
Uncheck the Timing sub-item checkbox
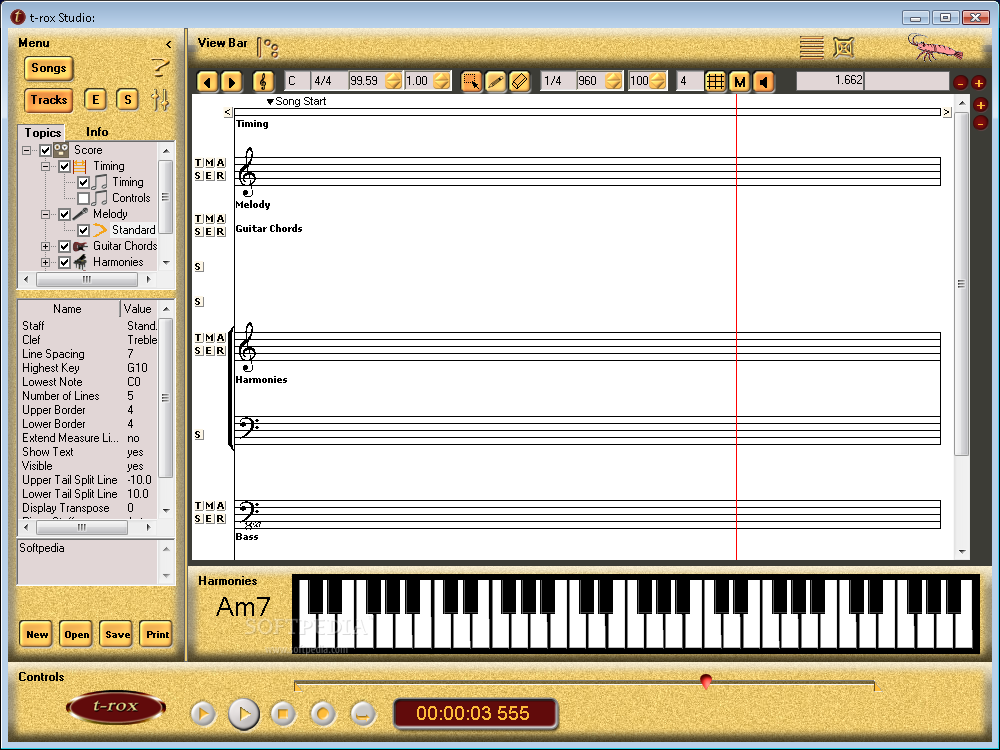point(84,182)
